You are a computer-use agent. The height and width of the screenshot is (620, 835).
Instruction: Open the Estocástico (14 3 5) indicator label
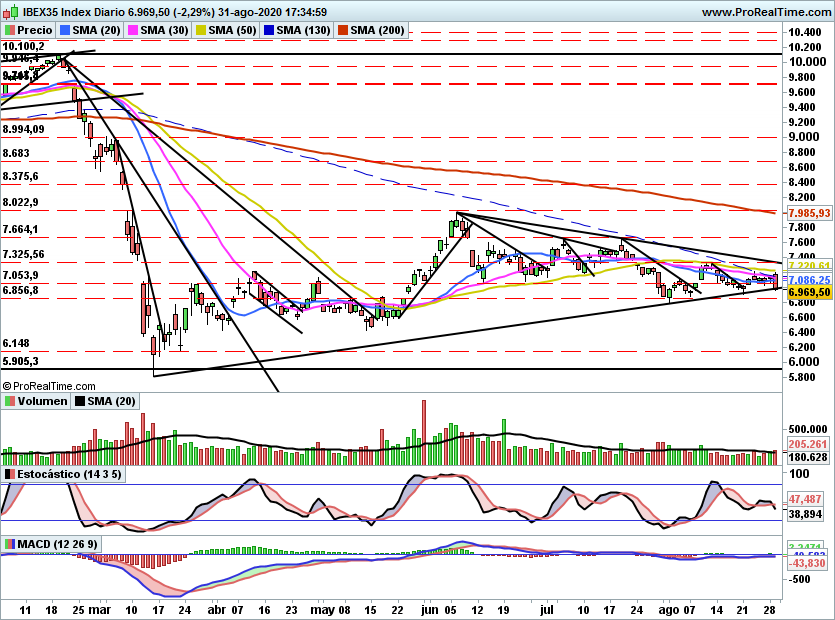point(63,474)
